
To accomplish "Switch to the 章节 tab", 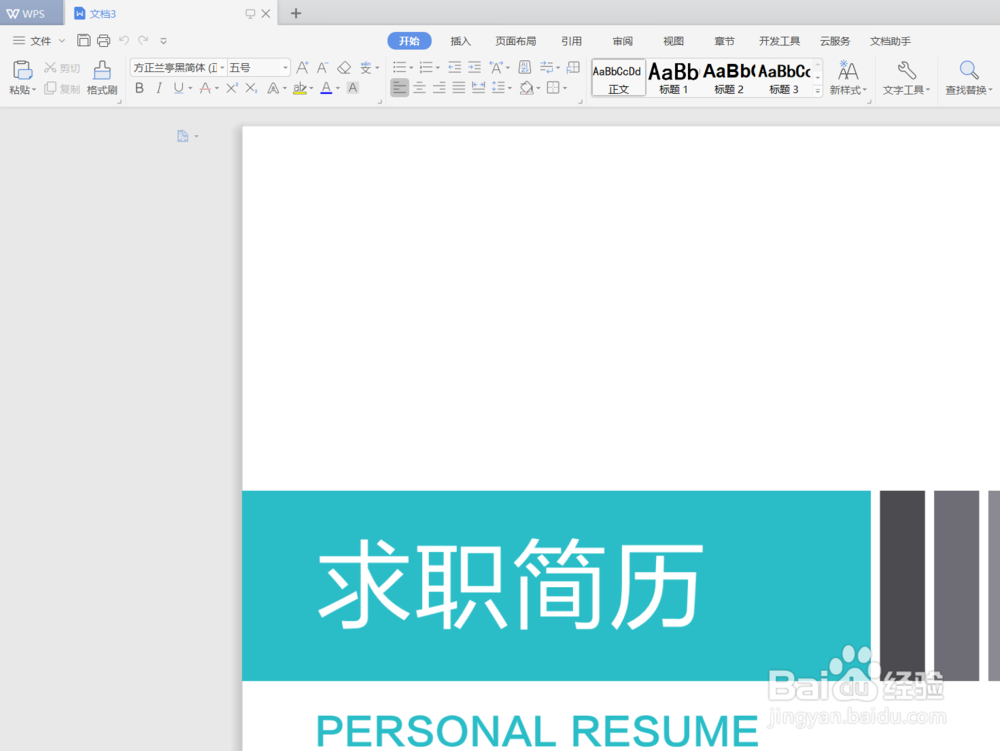I will coord(724,41).
